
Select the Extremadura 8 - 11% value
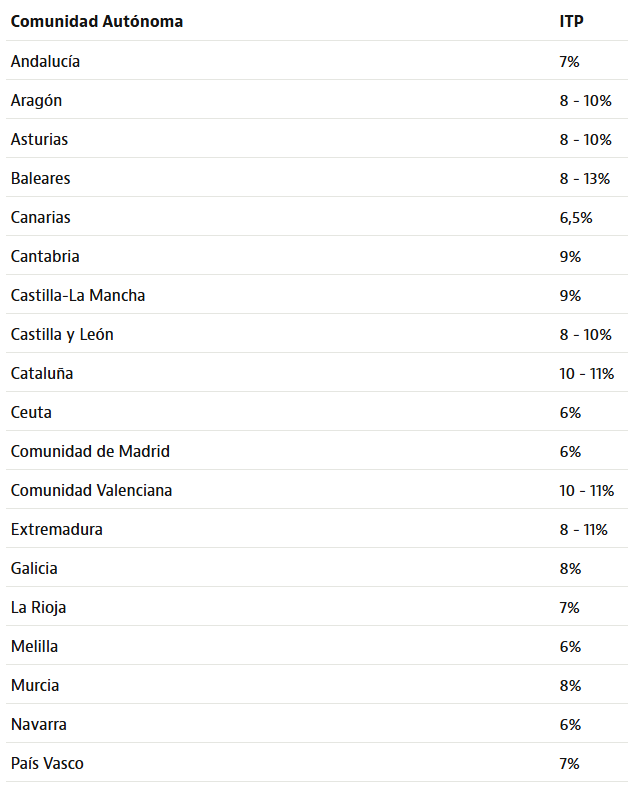[x=584, y=529]
